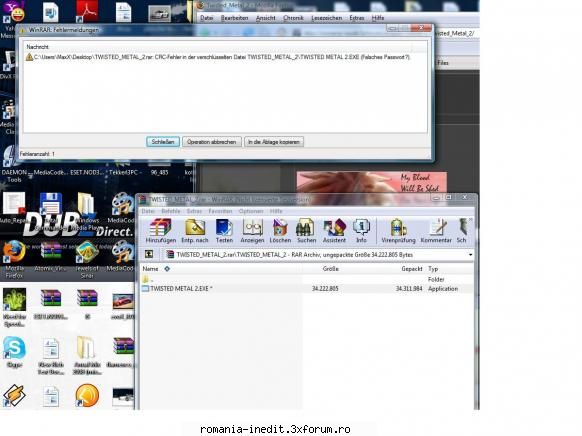
Task: Click the Schließen button in error dialog
Action: (x=163, y=142)
